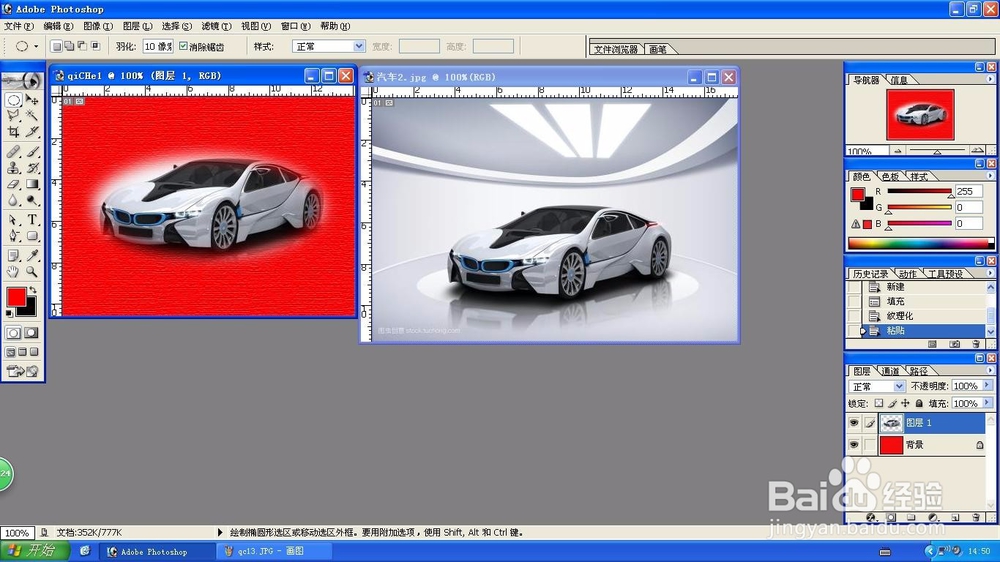Select the Type tool
Image resolution: width=1000 pixels, height=562 pixels.
[32, 220]
